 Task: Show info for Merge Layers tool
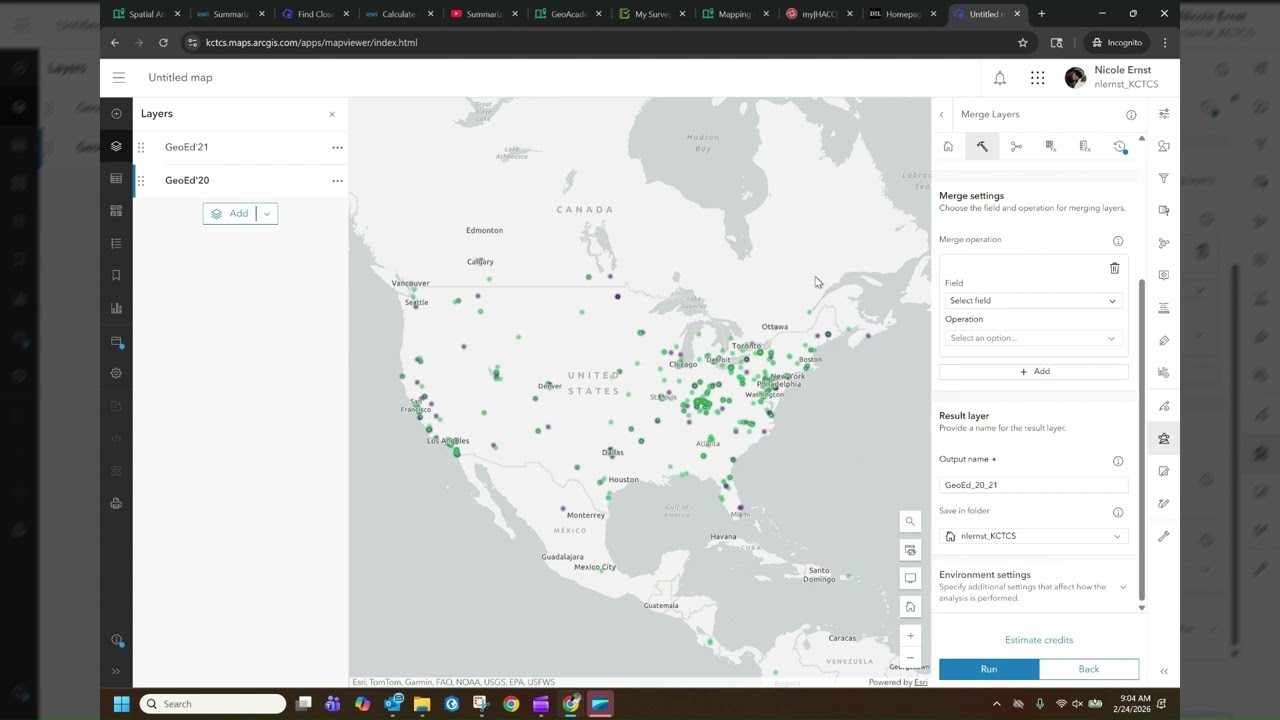pyautogui.click(x=1131, y=115)
